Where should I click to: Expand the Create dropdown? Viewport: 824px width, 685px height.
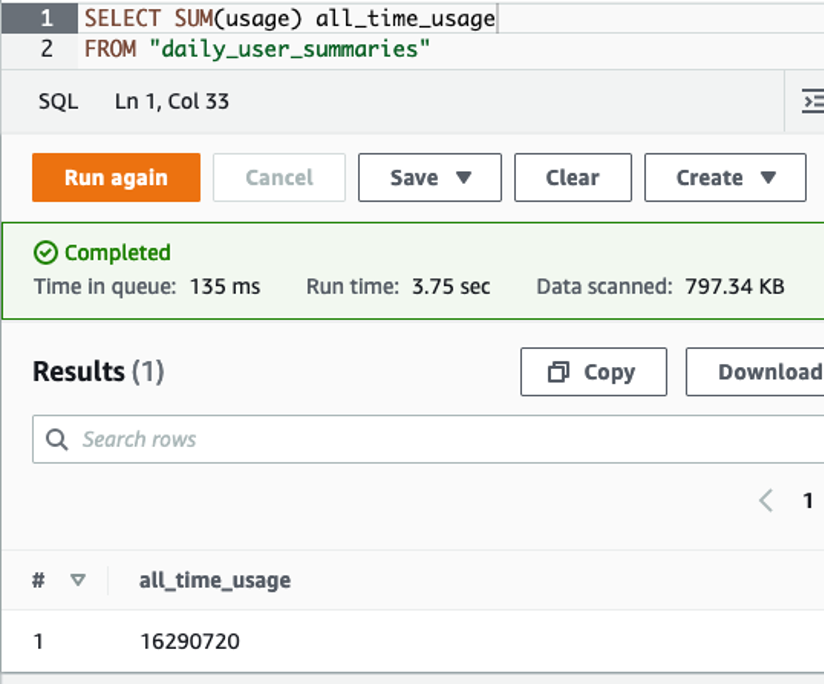click(725, 178)
